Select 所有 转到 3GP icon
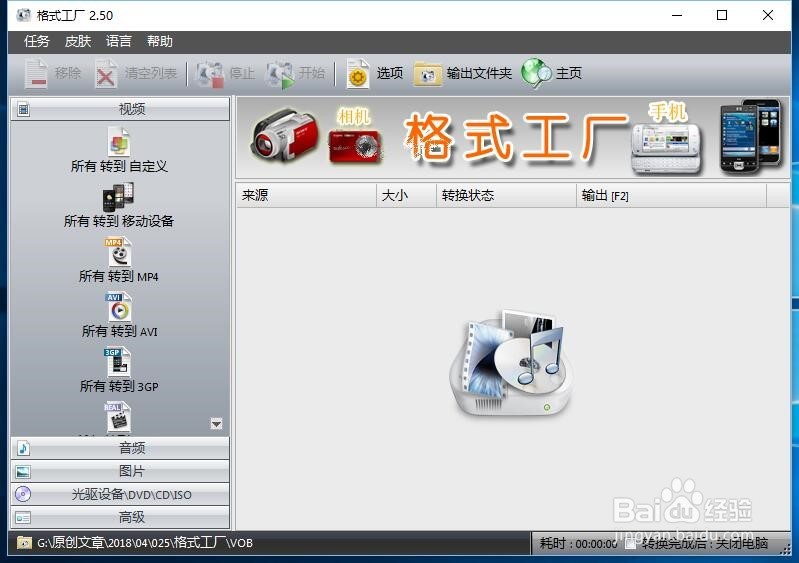This screenshot has width=799, height=563. click(x=118, y=362)
